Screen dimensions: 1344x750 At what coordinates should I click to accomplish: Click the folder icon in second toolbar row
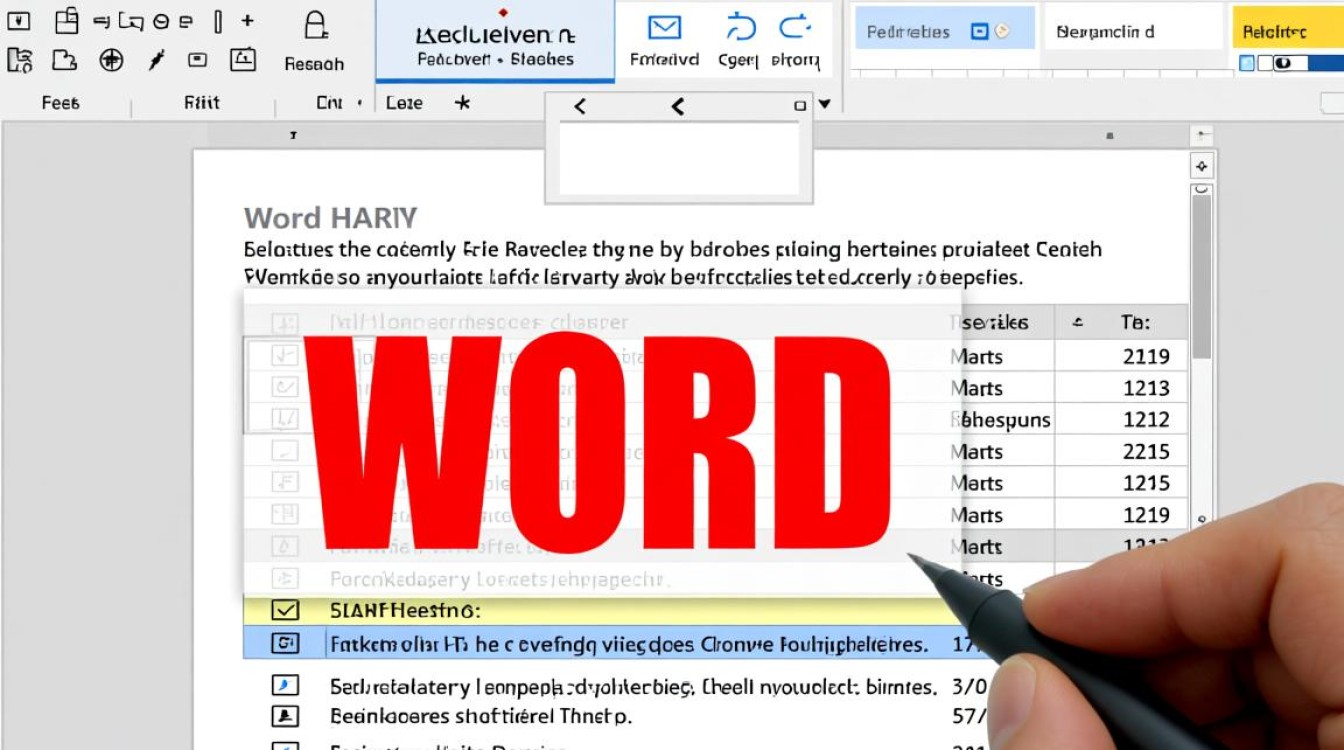65,60
